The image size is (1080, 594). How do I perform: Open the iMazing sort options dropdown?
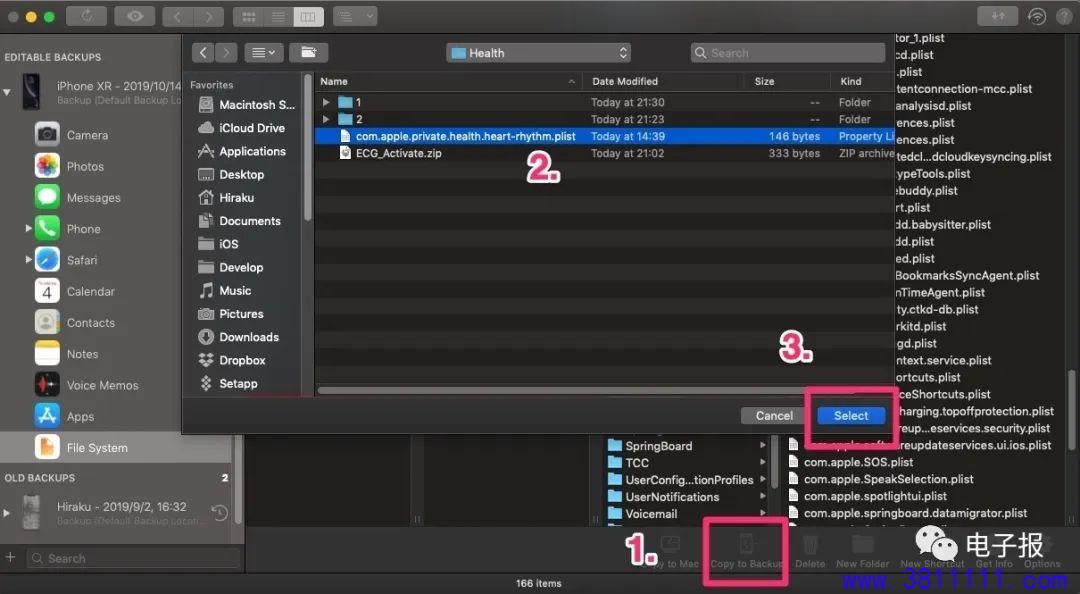pyautogui.click(x=355, y=17)
